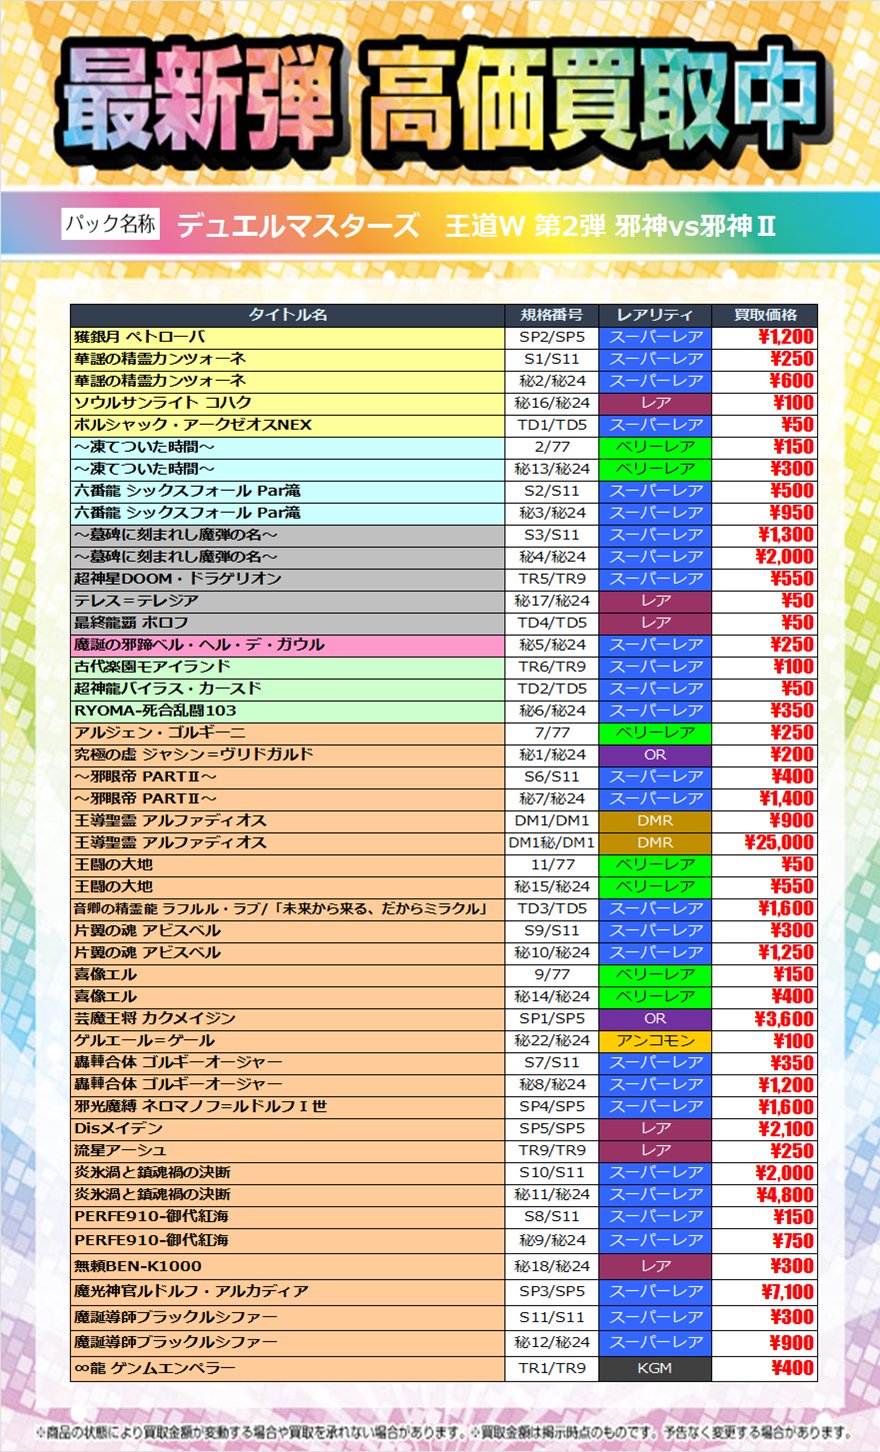880x1452 pixels.
Task: Select card name 芸魔王将 カクメイジン
Action: click(x=155, y=1019)
